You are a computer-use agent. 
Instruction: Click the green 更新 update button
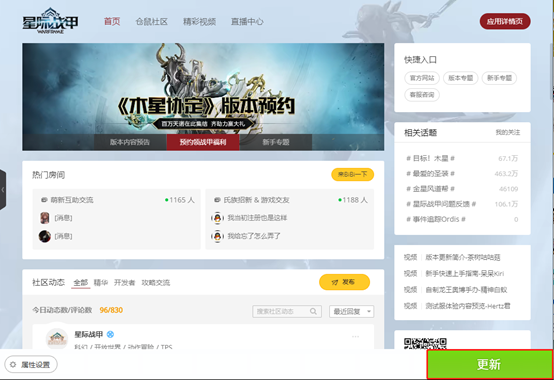pos(489,364)
